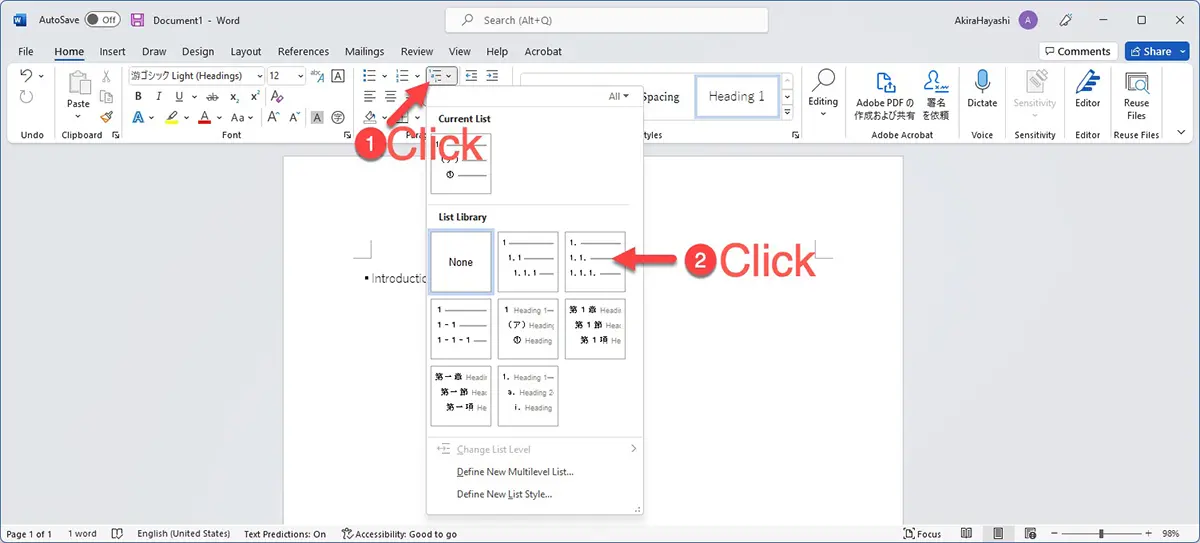Image resolution: width=1200 pixels, height=543 pixels.
Task: Toggle Bold formatting
Action: point(138,97)
